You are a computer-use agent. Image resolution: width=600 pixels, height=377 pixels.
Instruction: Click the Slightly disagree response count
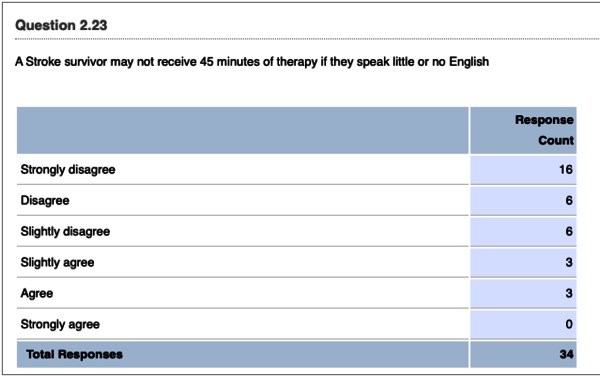(569, 231)
